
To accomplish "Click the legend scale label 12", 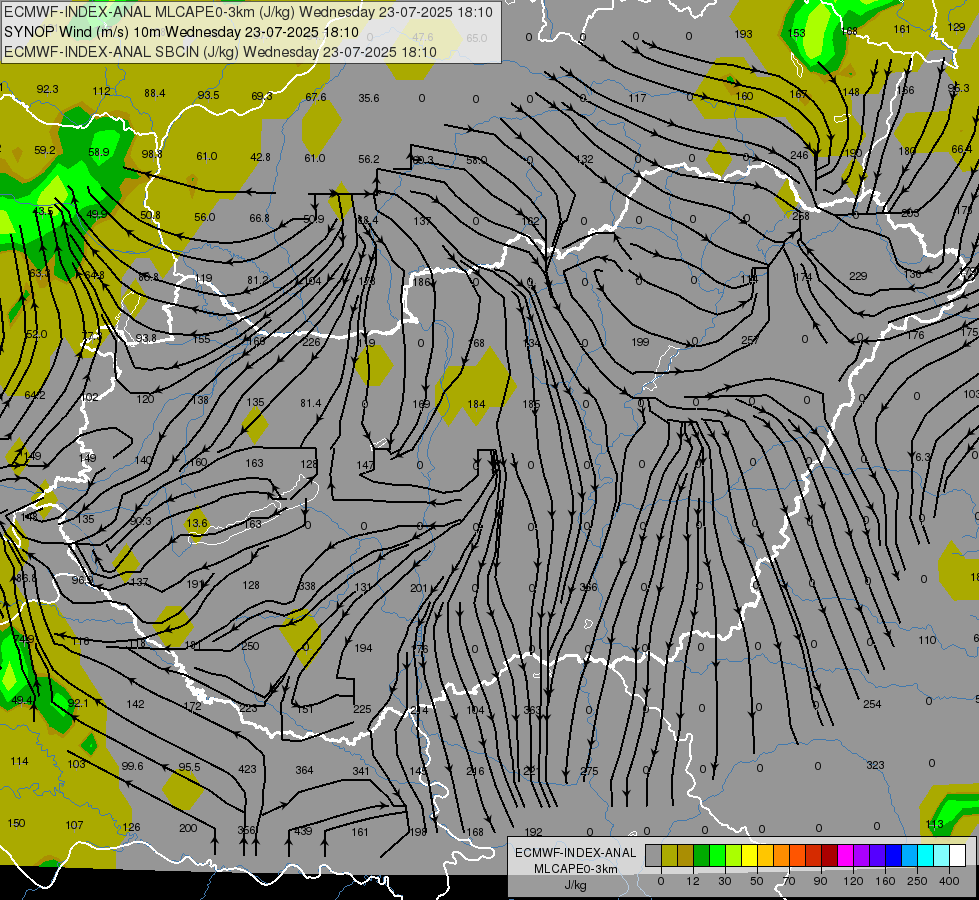I will [692, 881].
